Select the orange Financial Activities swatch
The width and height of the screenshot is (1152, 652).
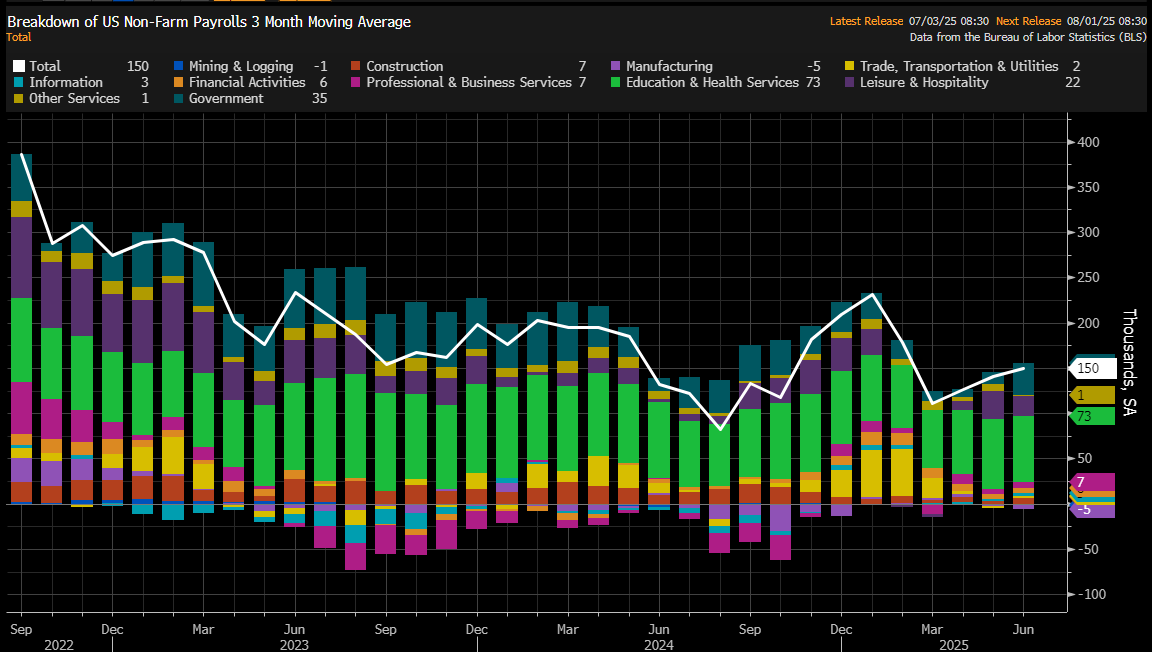[x=178, y=83]
